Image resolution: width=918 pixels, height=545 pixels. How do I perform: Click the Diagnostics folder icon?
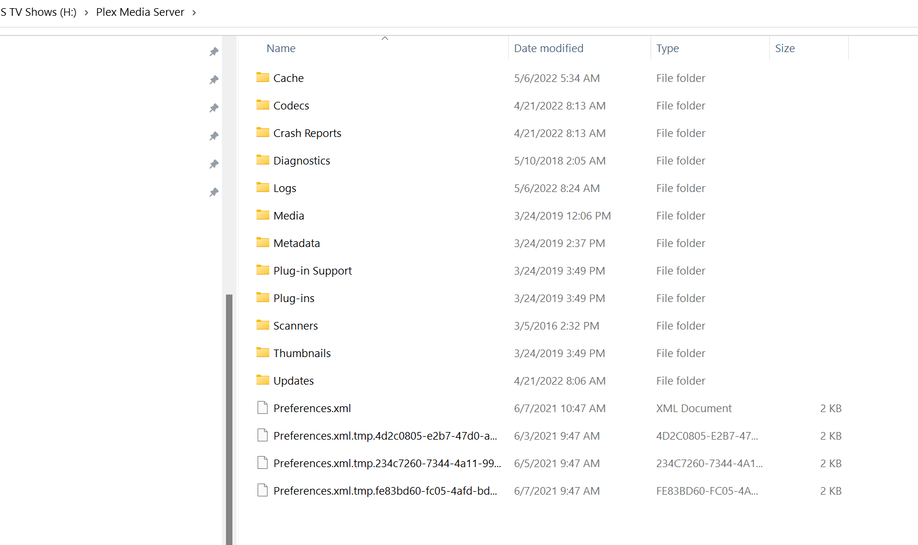point(263,160)
